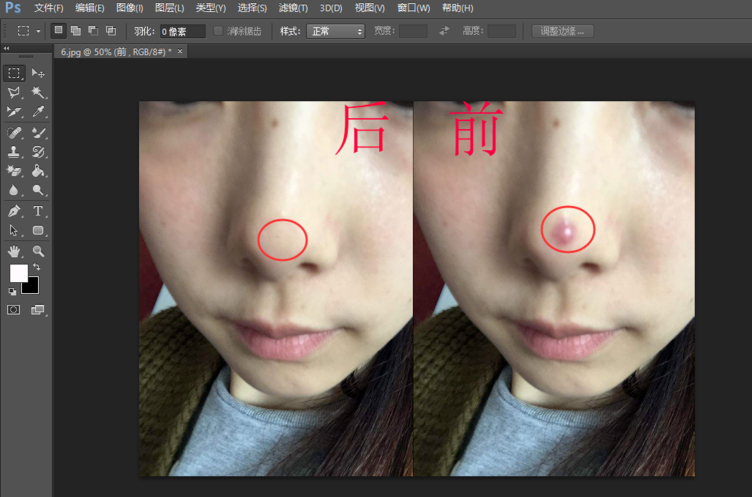This screenshot has height=497, width=752.
Task: Open the 样式 style dropdown
Action: 335,31
